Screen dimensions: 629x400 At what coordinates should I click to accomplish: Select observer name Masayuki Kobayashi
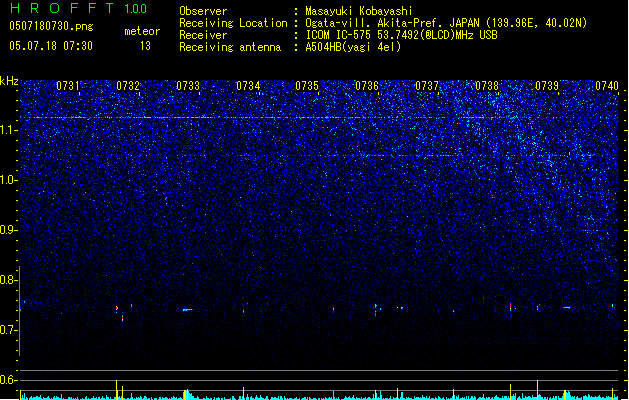coord(359,11)
